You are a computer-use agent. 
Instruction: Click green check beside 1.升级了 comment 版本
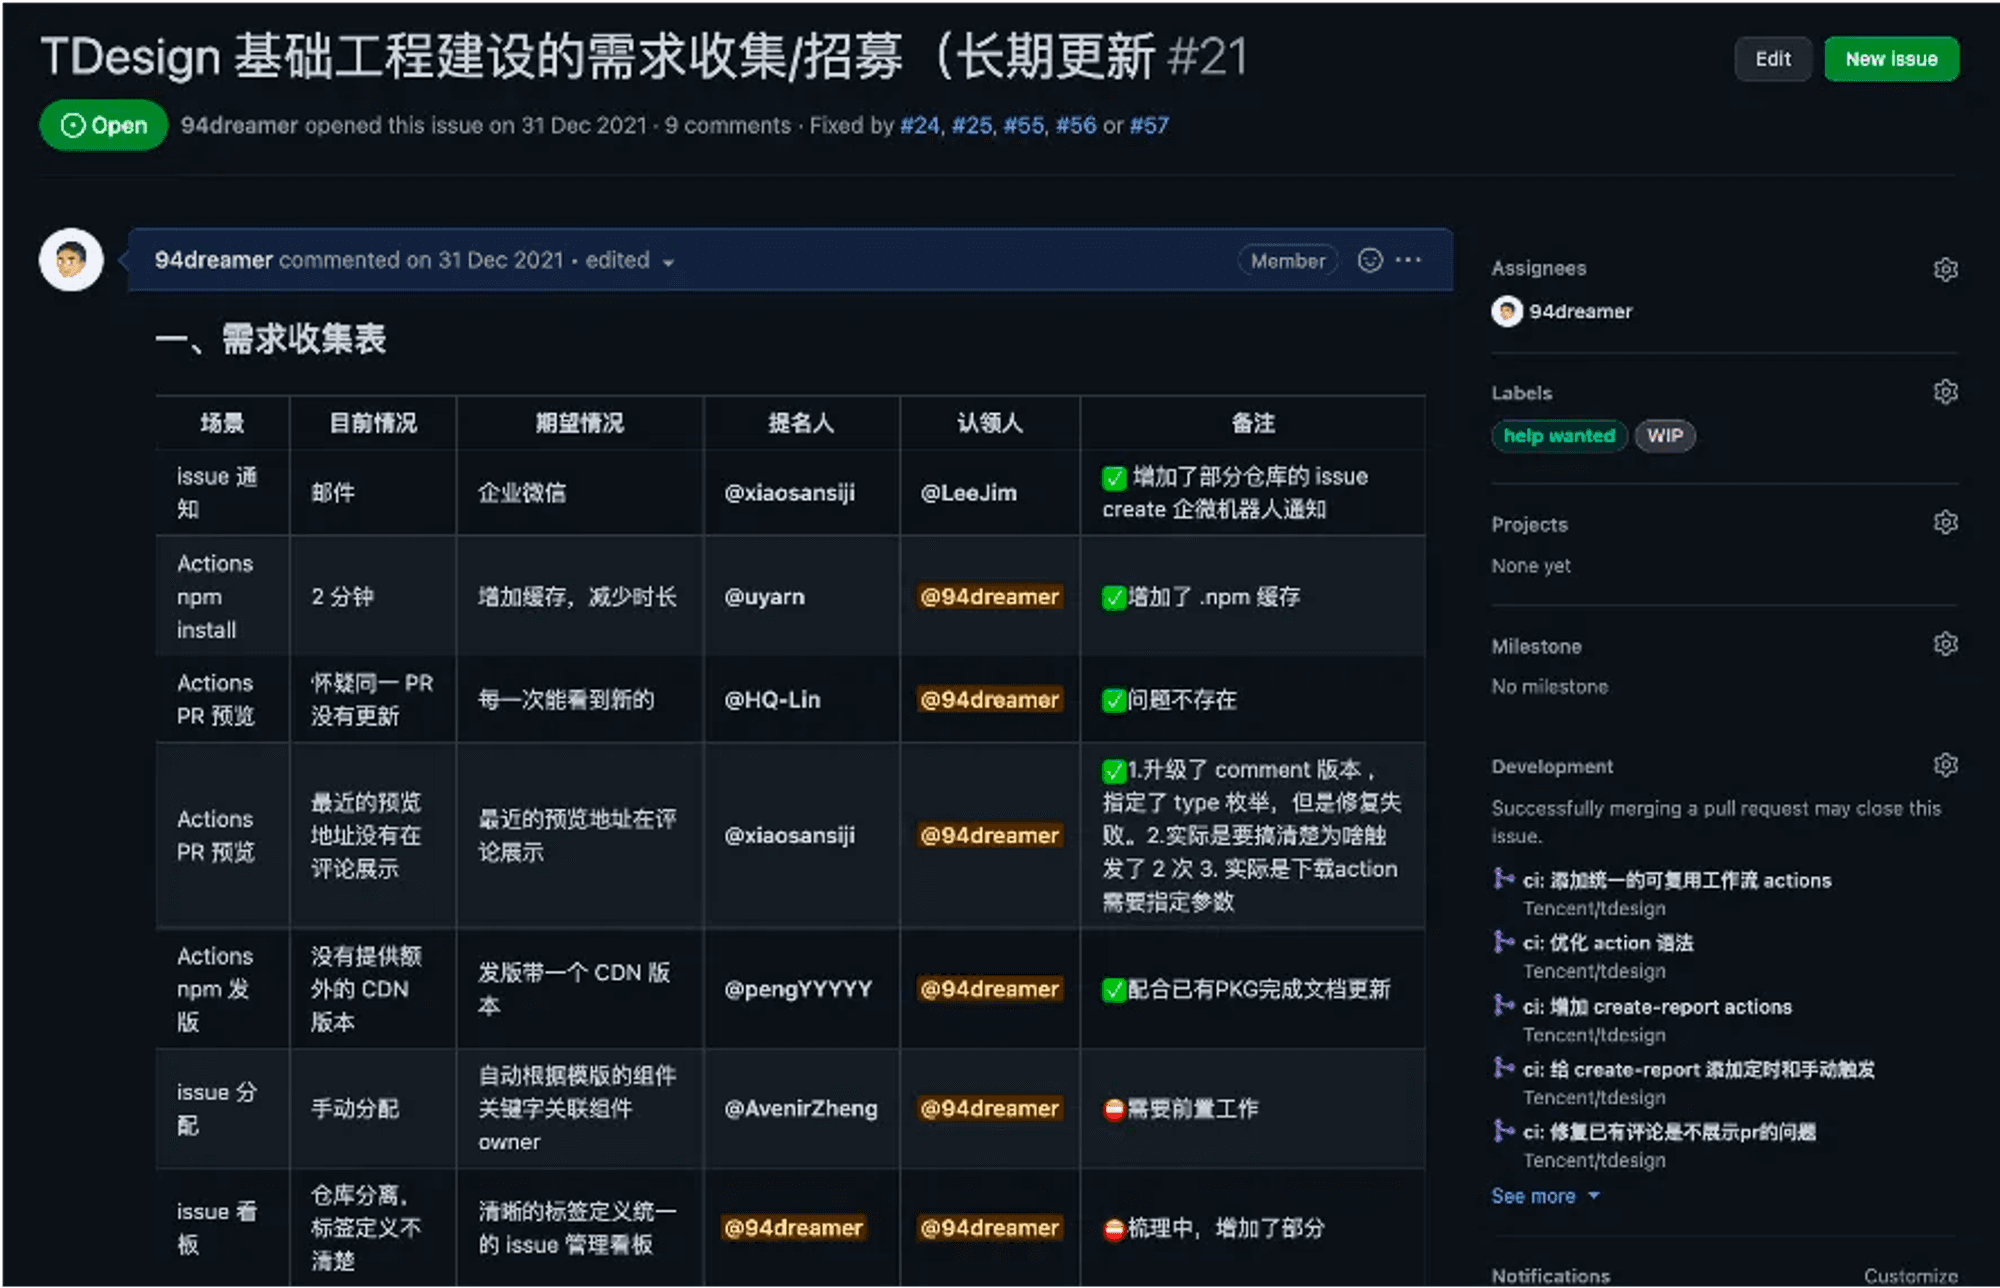click(1114, 771)
